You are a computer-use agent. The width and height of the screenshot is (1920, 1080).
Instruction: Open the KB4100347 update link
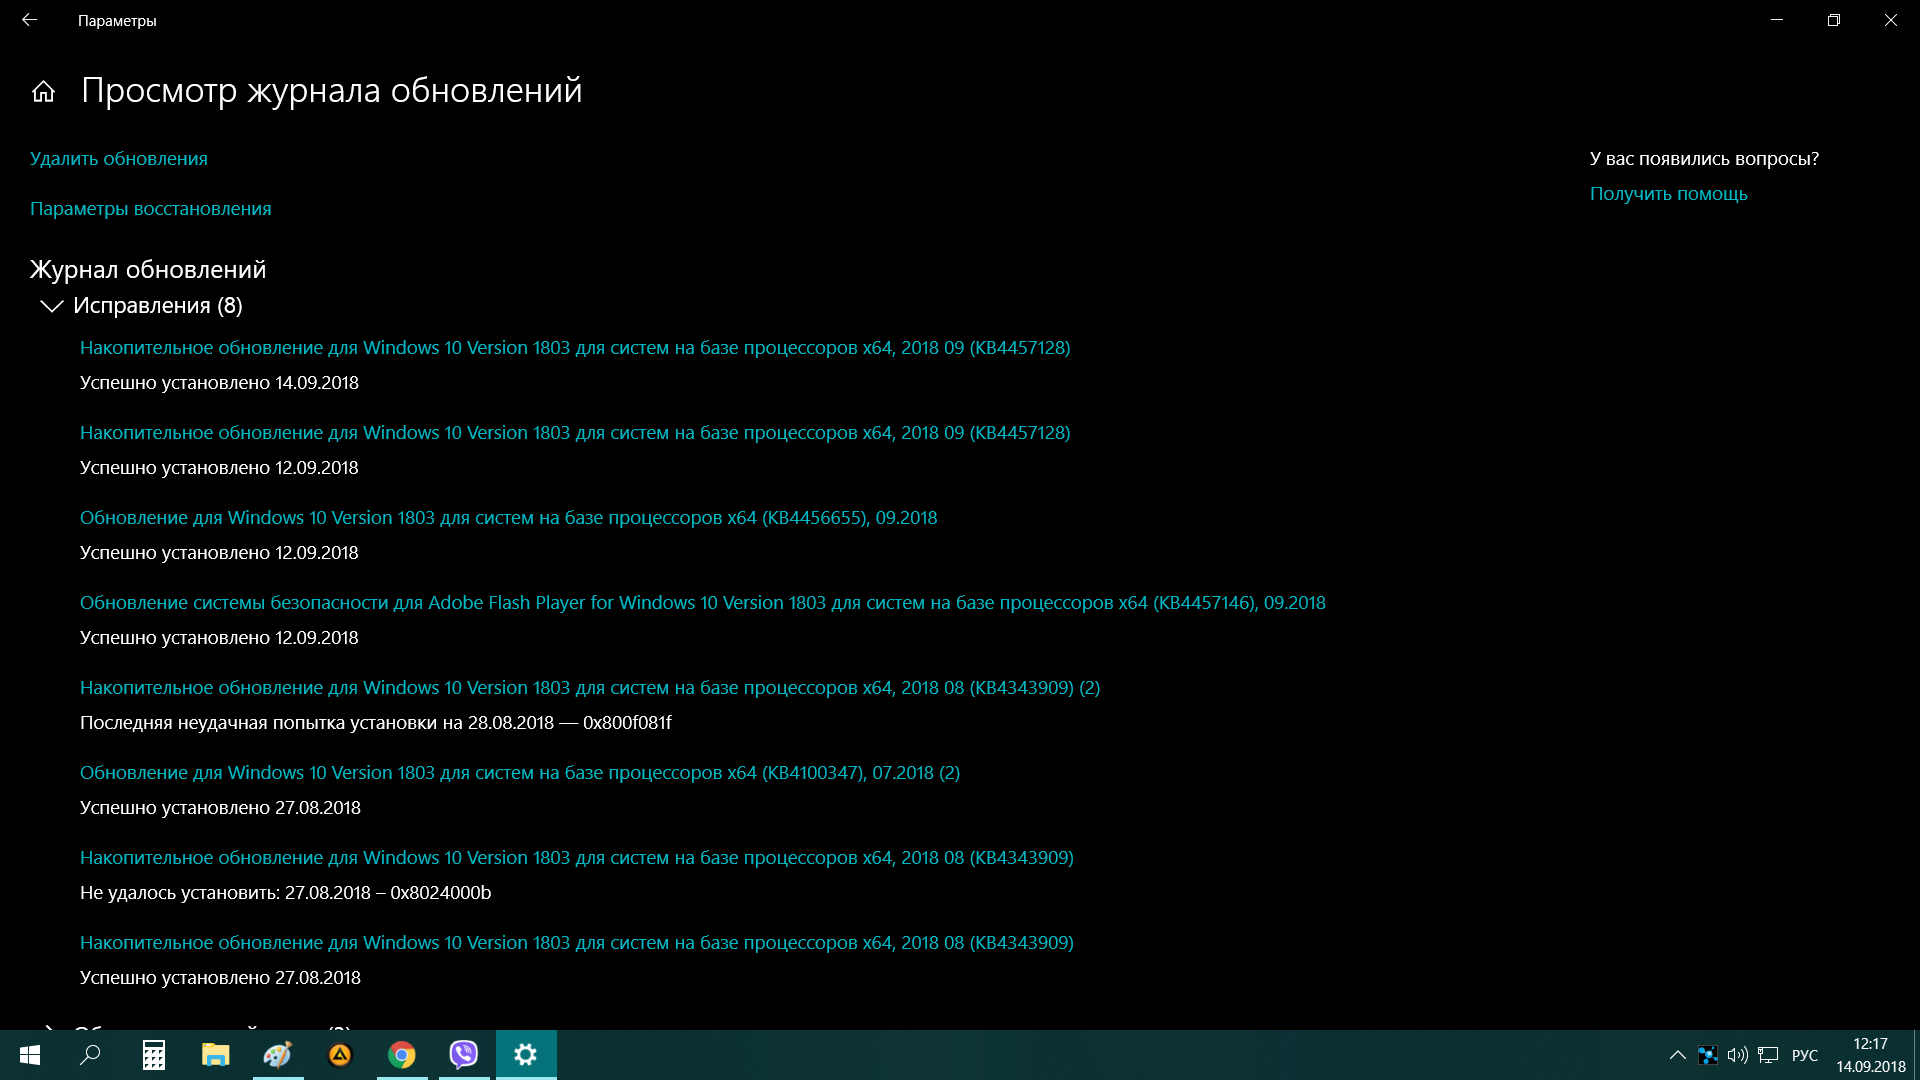point(519,773)
